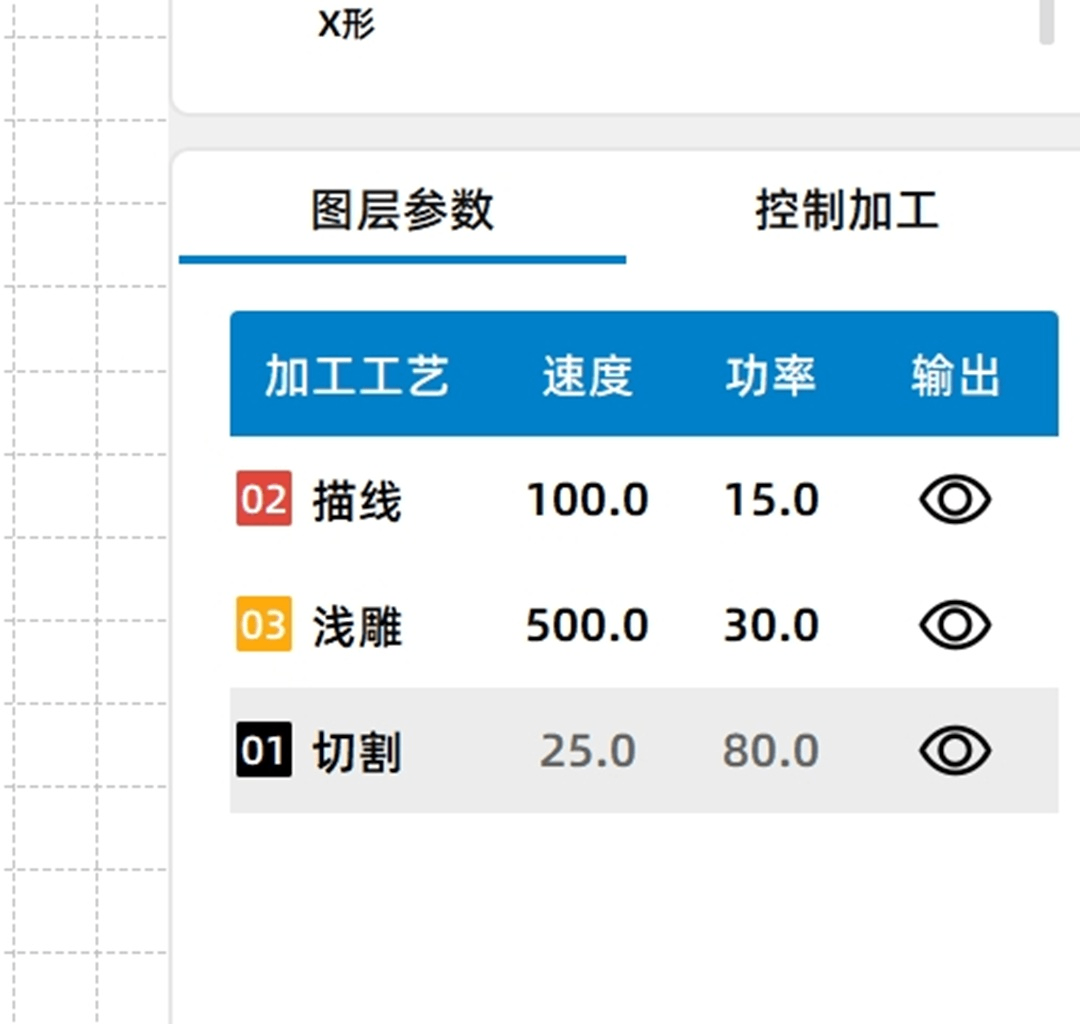This screenshot has width=1080, height=1024.
Task: Toggle output visibility for 描线 layer
Action: (955, 499)
